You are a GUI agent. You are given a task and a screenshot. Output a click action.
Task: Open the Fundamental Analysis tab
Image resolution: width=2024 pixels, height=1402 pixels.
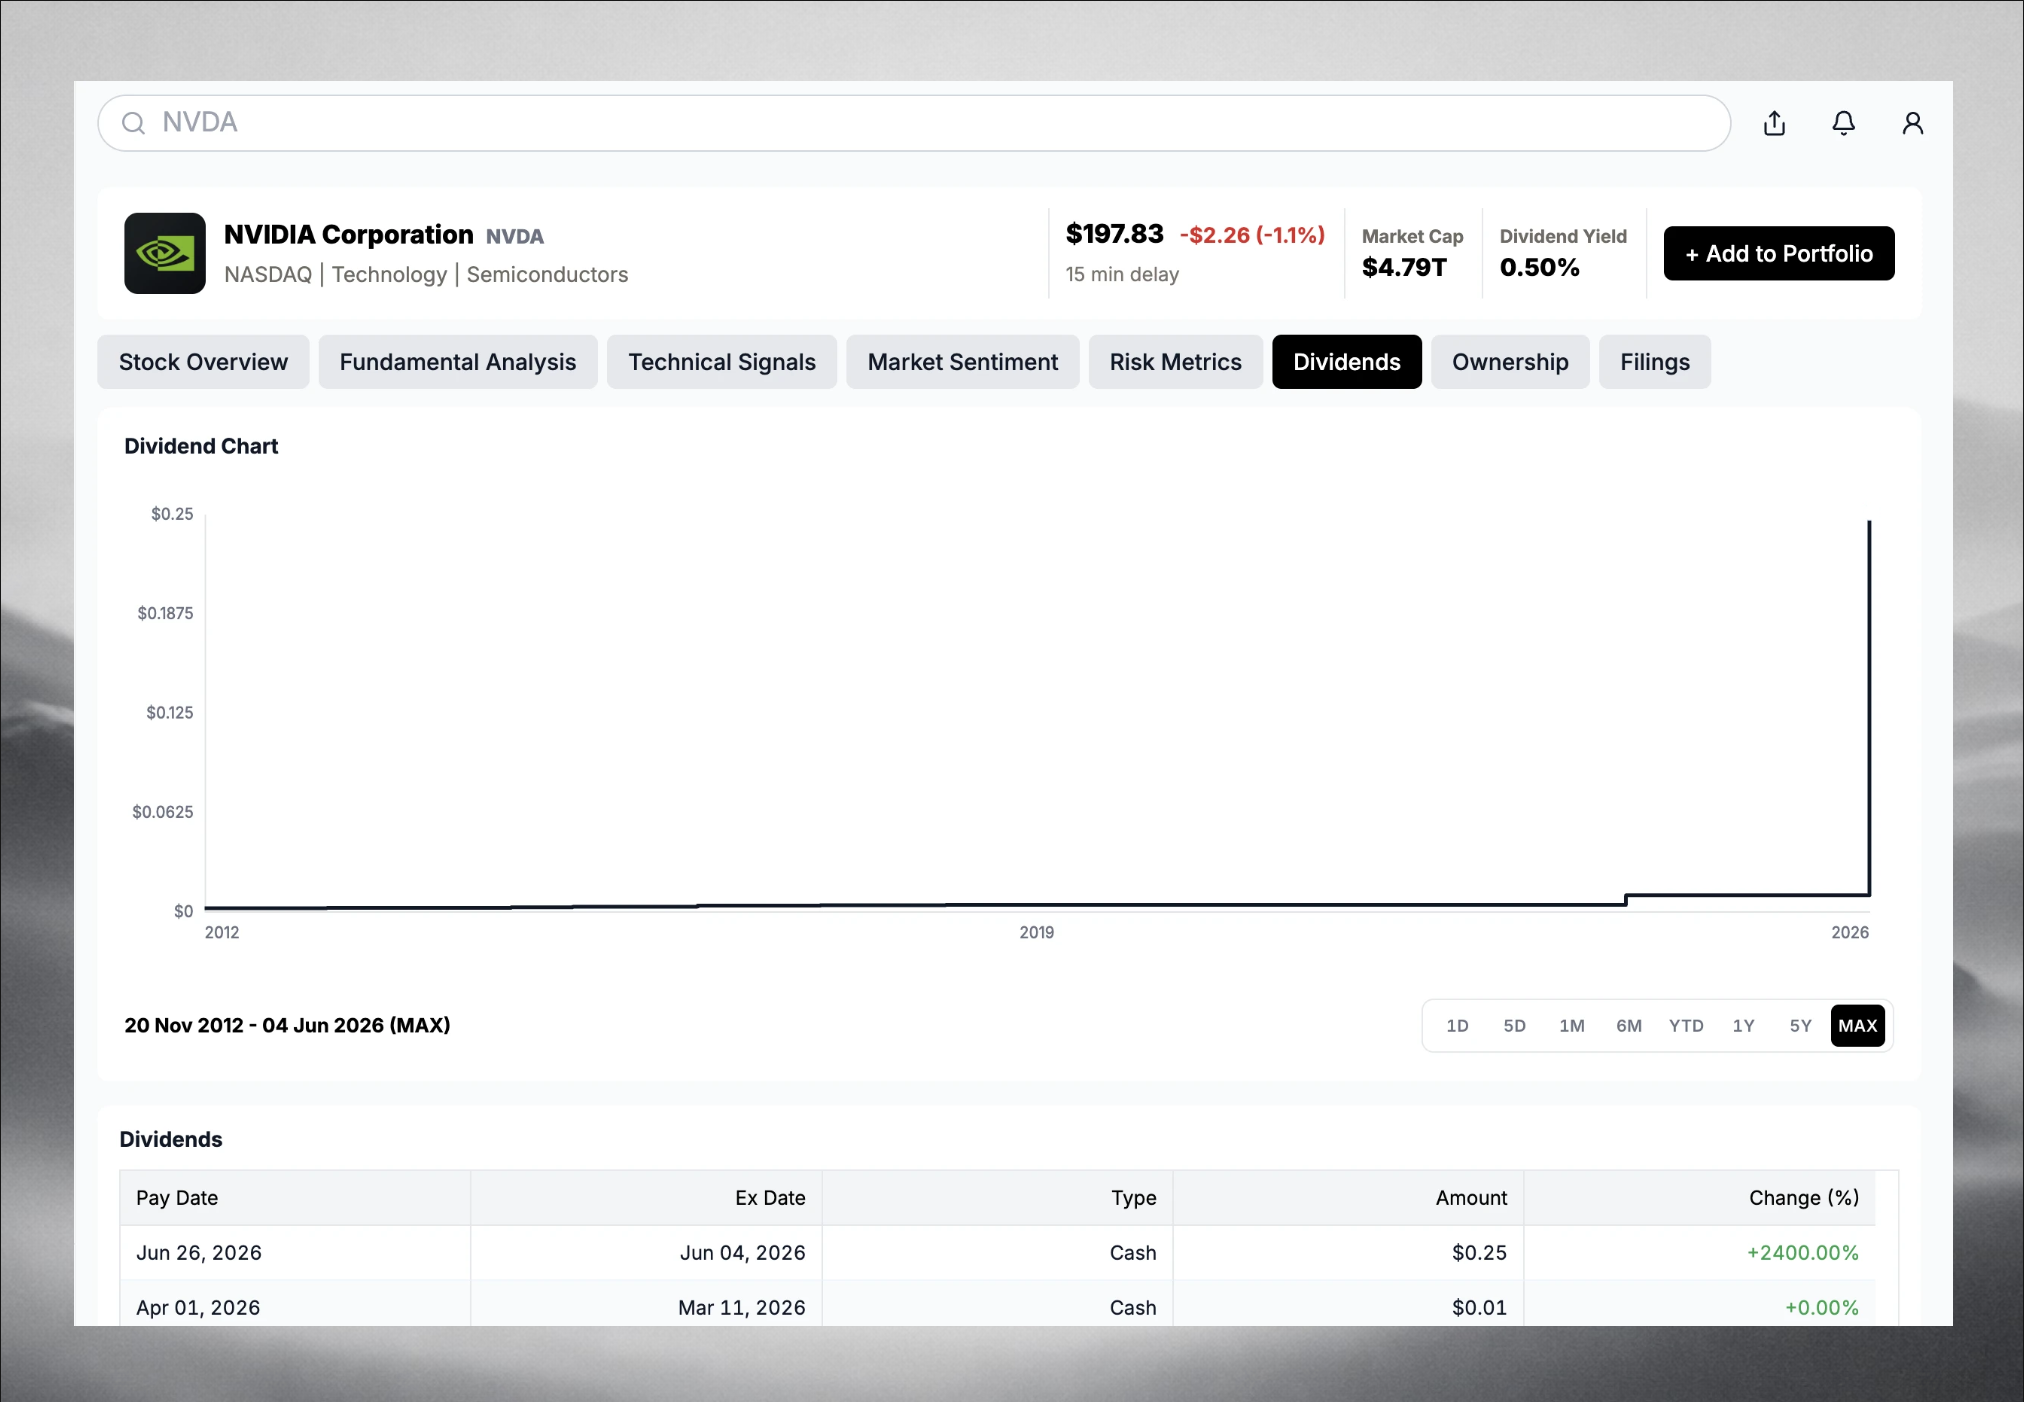point(458,362)
